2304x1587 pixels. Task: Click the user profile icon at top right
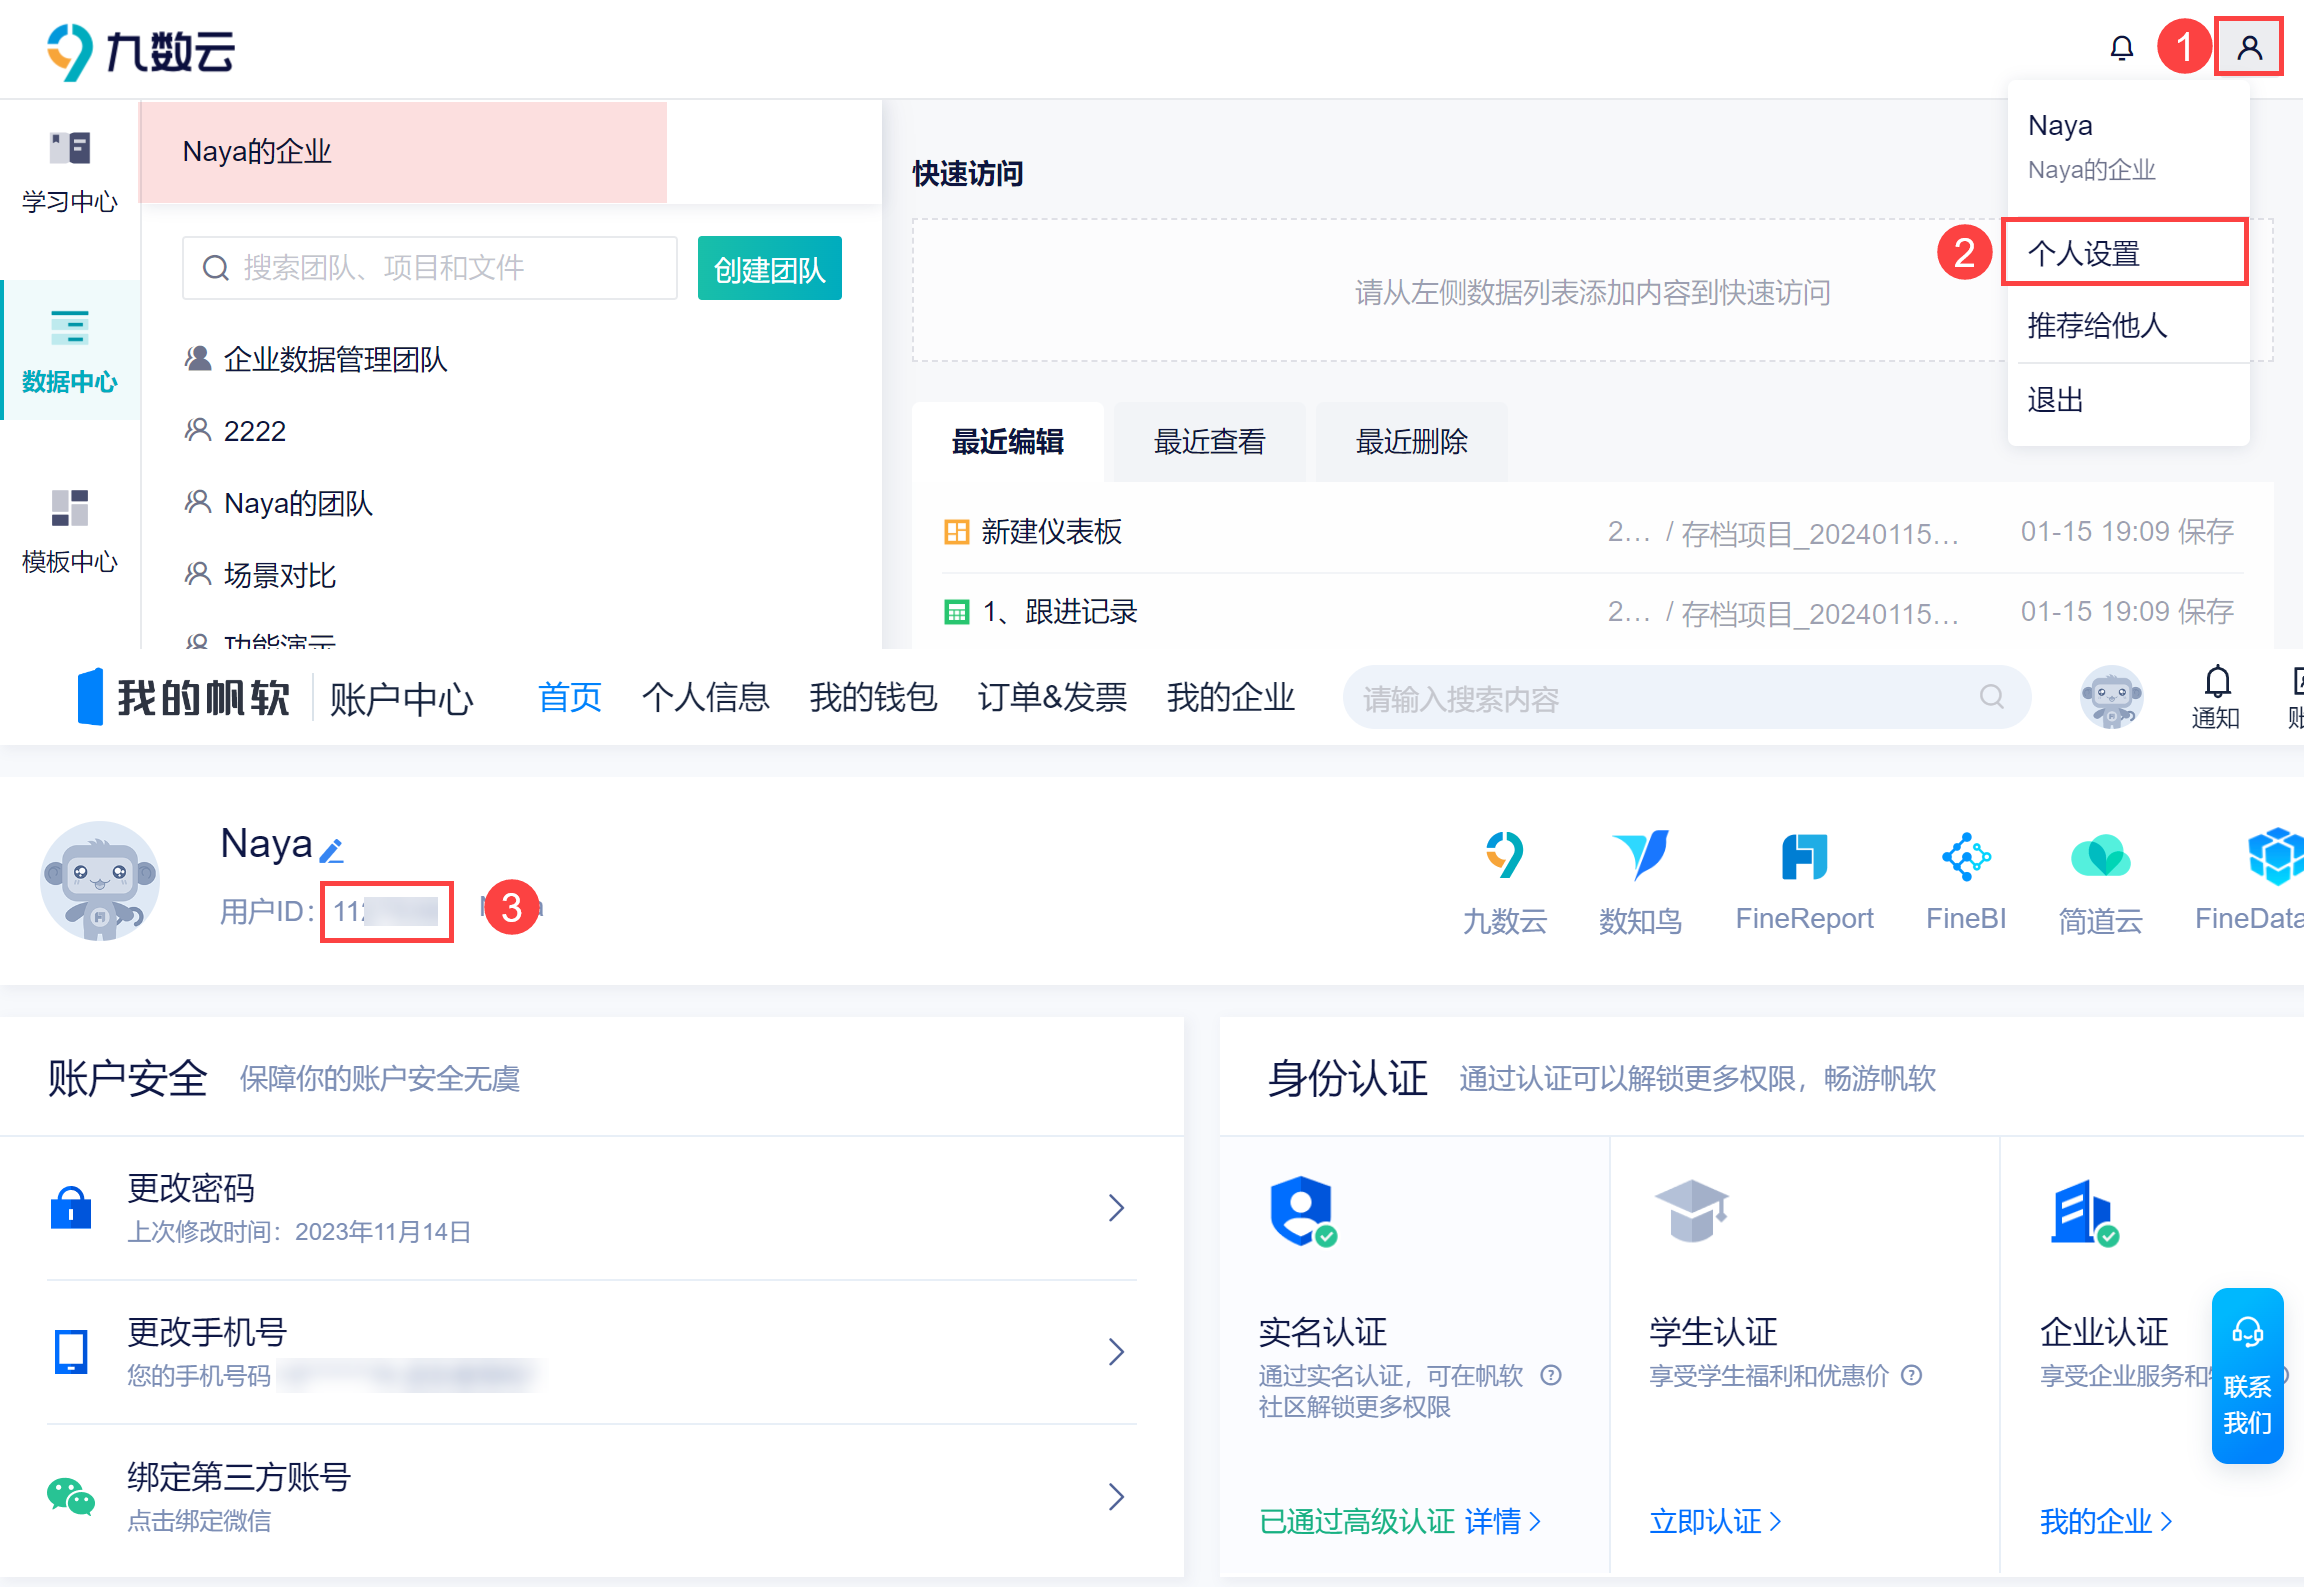tap(2249, 47)
